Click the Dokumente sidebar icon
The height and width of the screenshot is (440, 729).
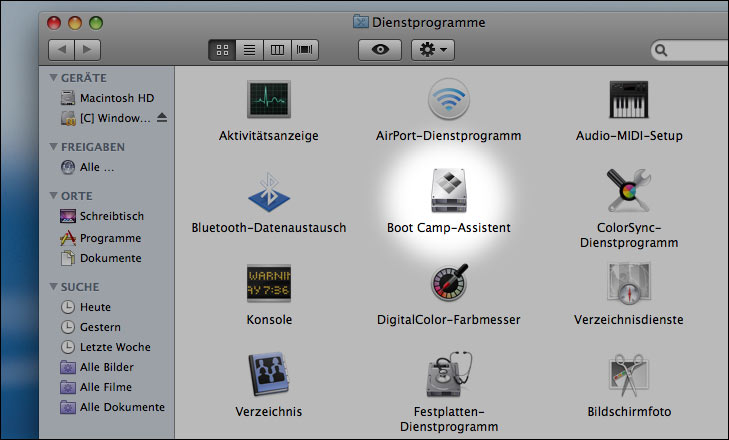click(68, 258)
